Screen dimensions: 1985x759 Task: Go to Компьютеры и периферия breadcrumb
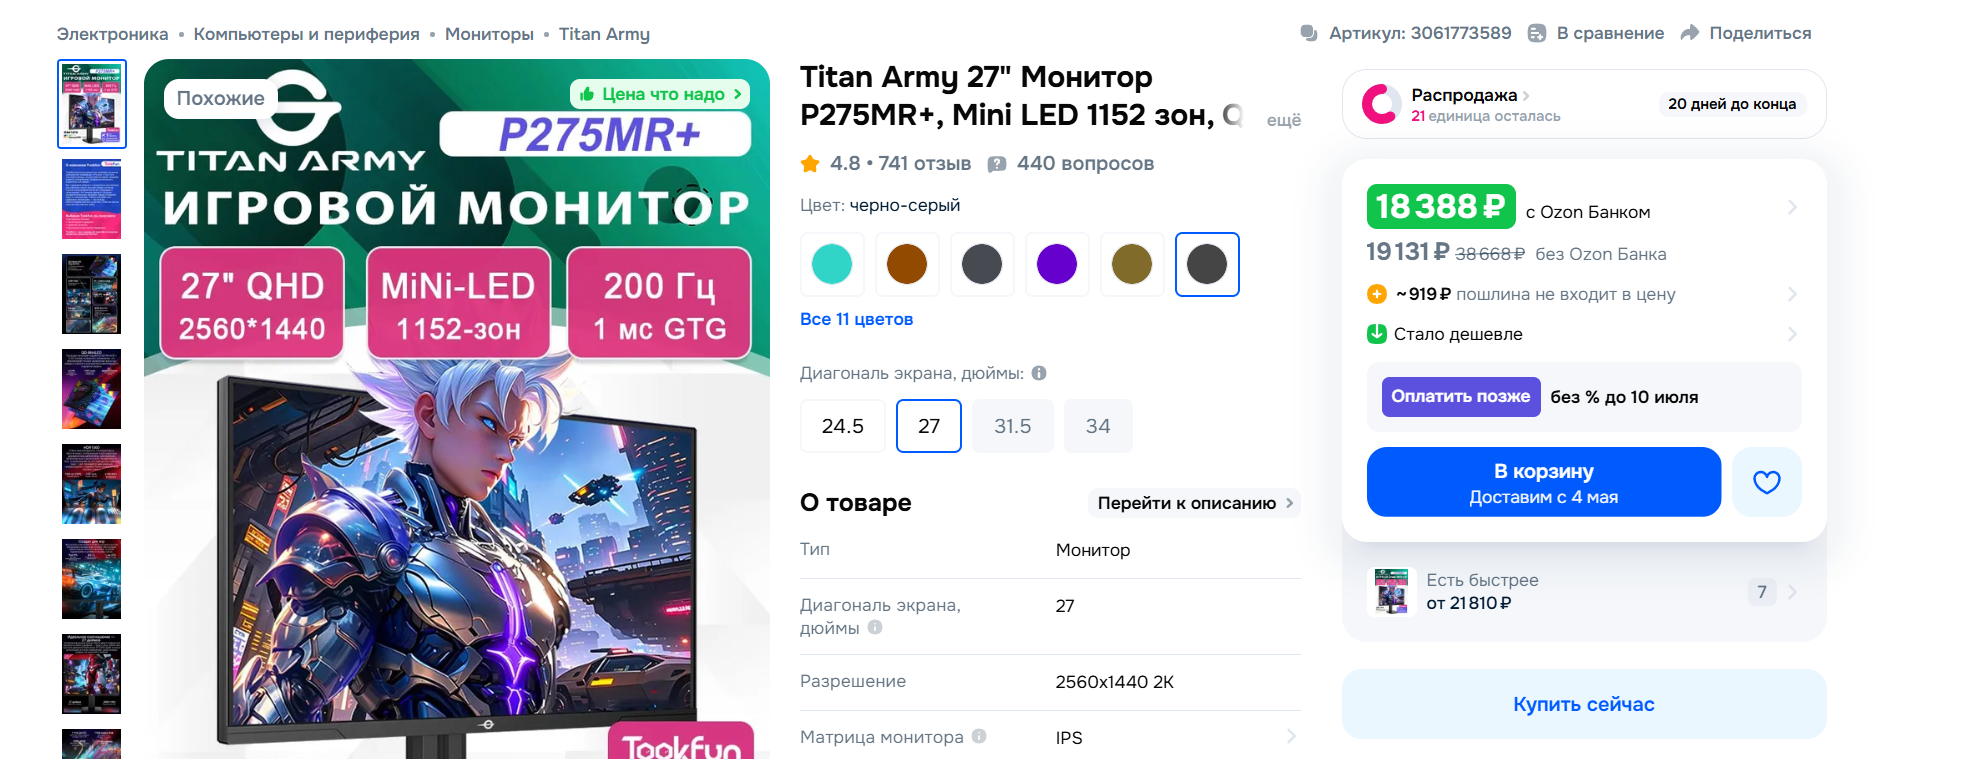click(x=306, y=34)
